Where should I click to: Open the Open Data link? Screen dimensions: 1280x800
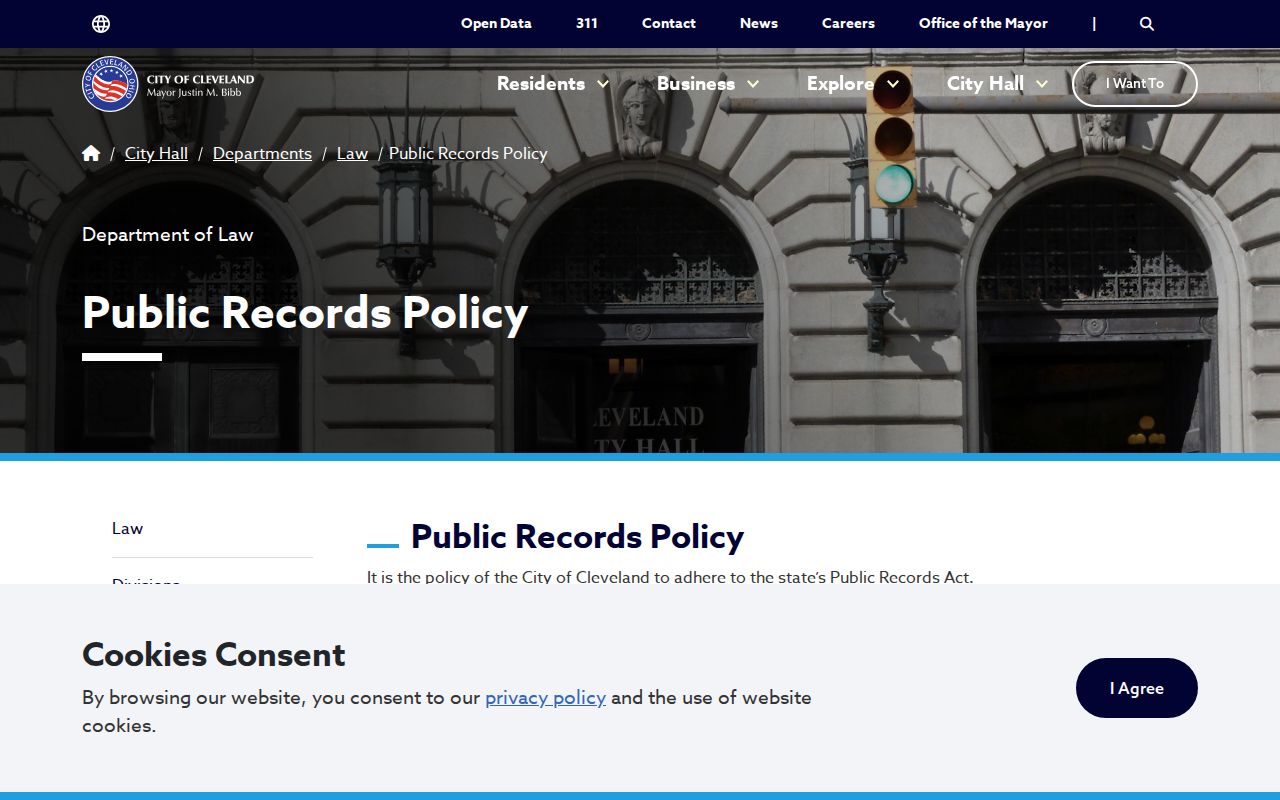click(x=496, y=23)
